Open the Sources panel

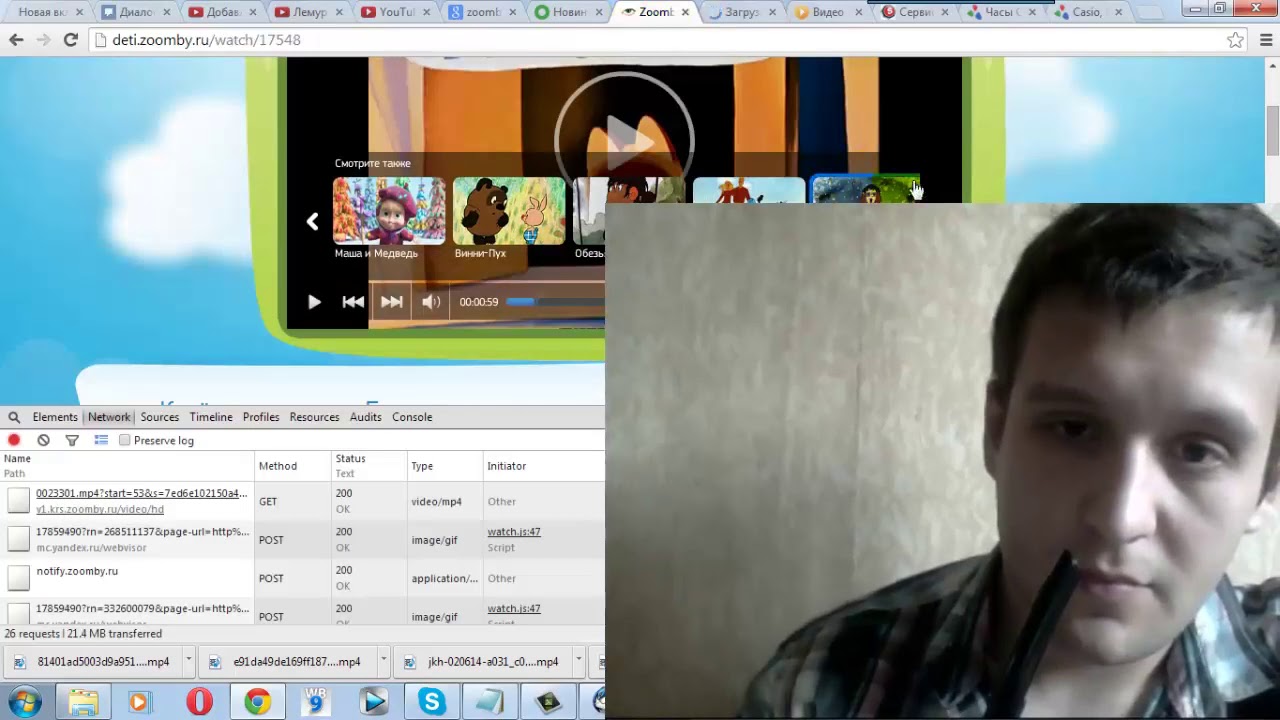click(x=160, y=417)
